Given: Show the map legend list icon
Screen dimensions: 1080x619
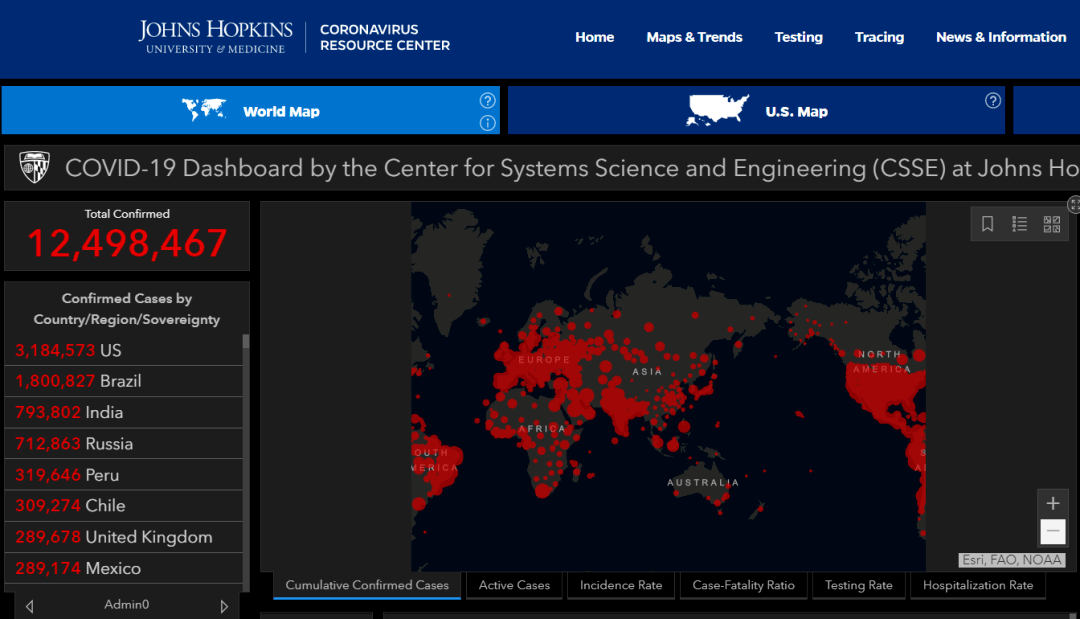Looking at the screenshot, I should [x=1019, y=224].
